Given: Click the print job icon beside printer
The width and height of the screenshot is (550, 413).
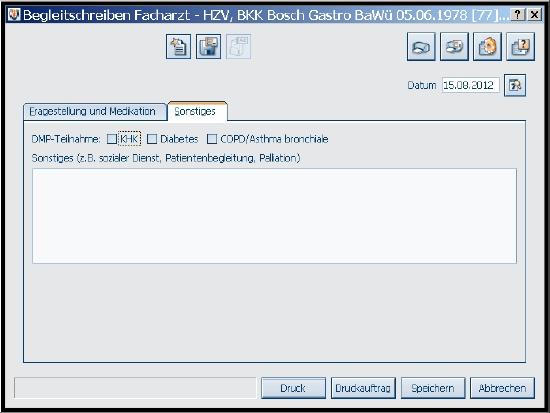Looking at the screenshot, I should pyautogui.click(x=454, y=47).
